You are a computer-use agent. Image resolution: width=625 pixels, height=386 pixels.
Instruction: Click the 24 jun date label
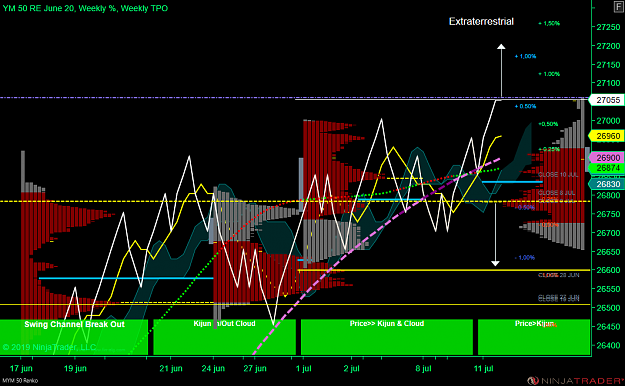[x=213, y=368]
